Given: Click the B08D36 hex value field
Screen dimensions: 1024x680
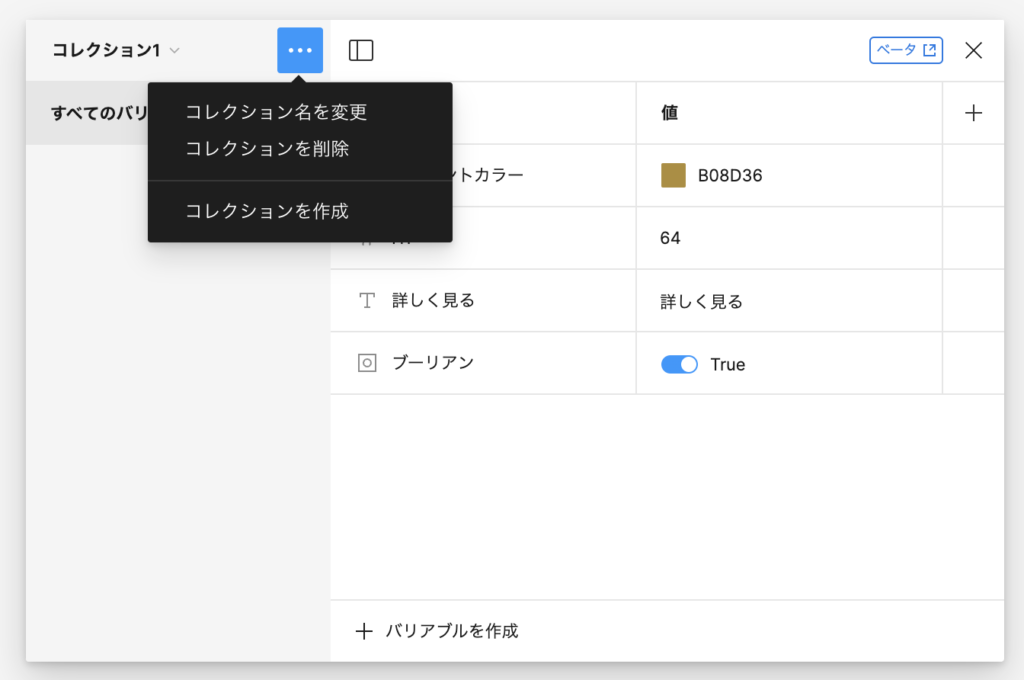Looking at the screenshot, I should click(731, 176).
